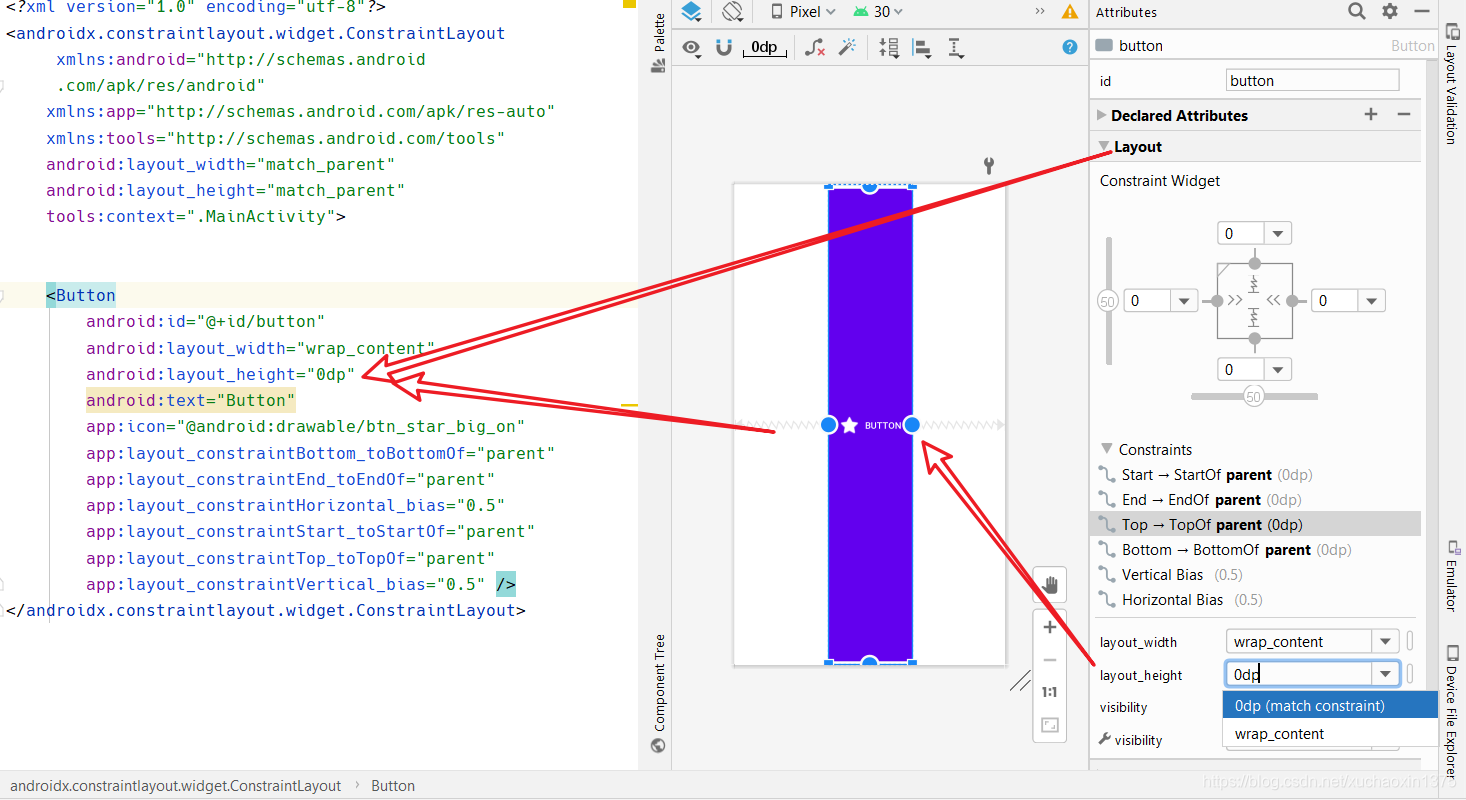Screen dimensions: 1466x800
Task: Toggle autoconnect magnet icon
Action: coord(725,47)
